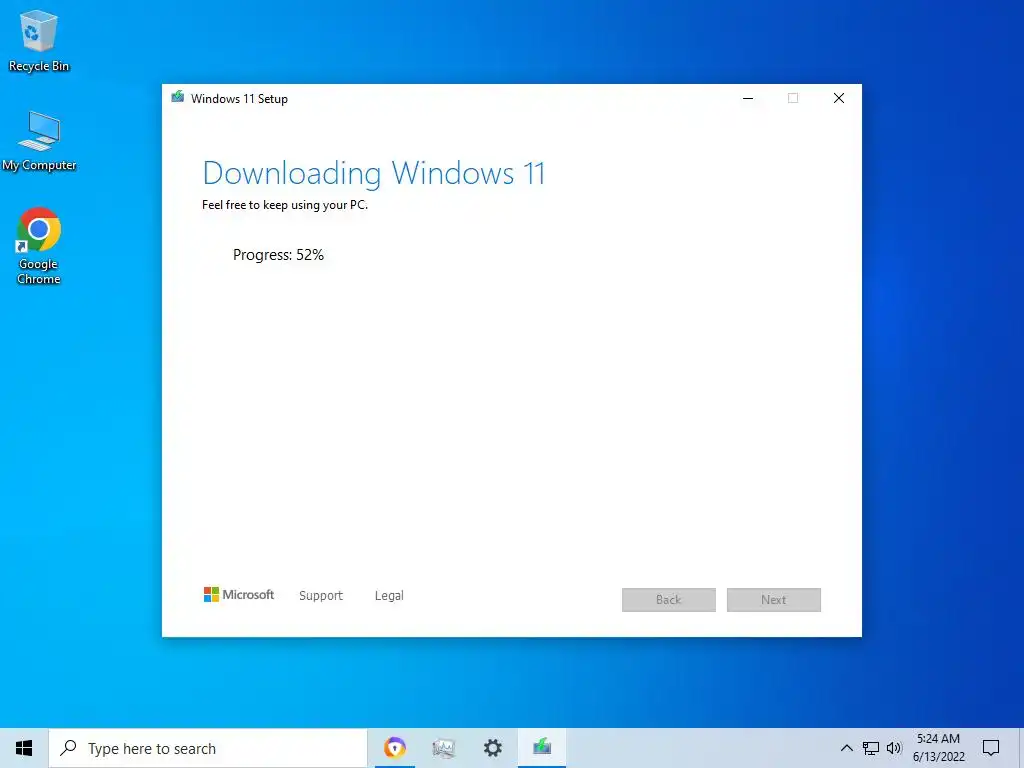Viewport: 1024px width, 768px height.
Task: Select the Google Chrome desktop shortcut
Action: [39, 246]
